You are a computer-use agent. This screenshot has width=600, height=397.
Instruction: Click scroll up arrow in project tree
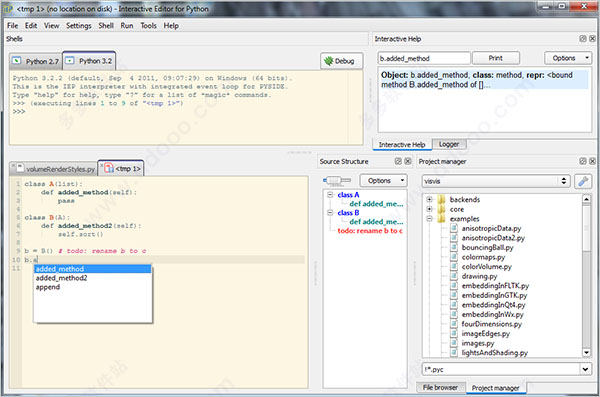click(586, 199)
